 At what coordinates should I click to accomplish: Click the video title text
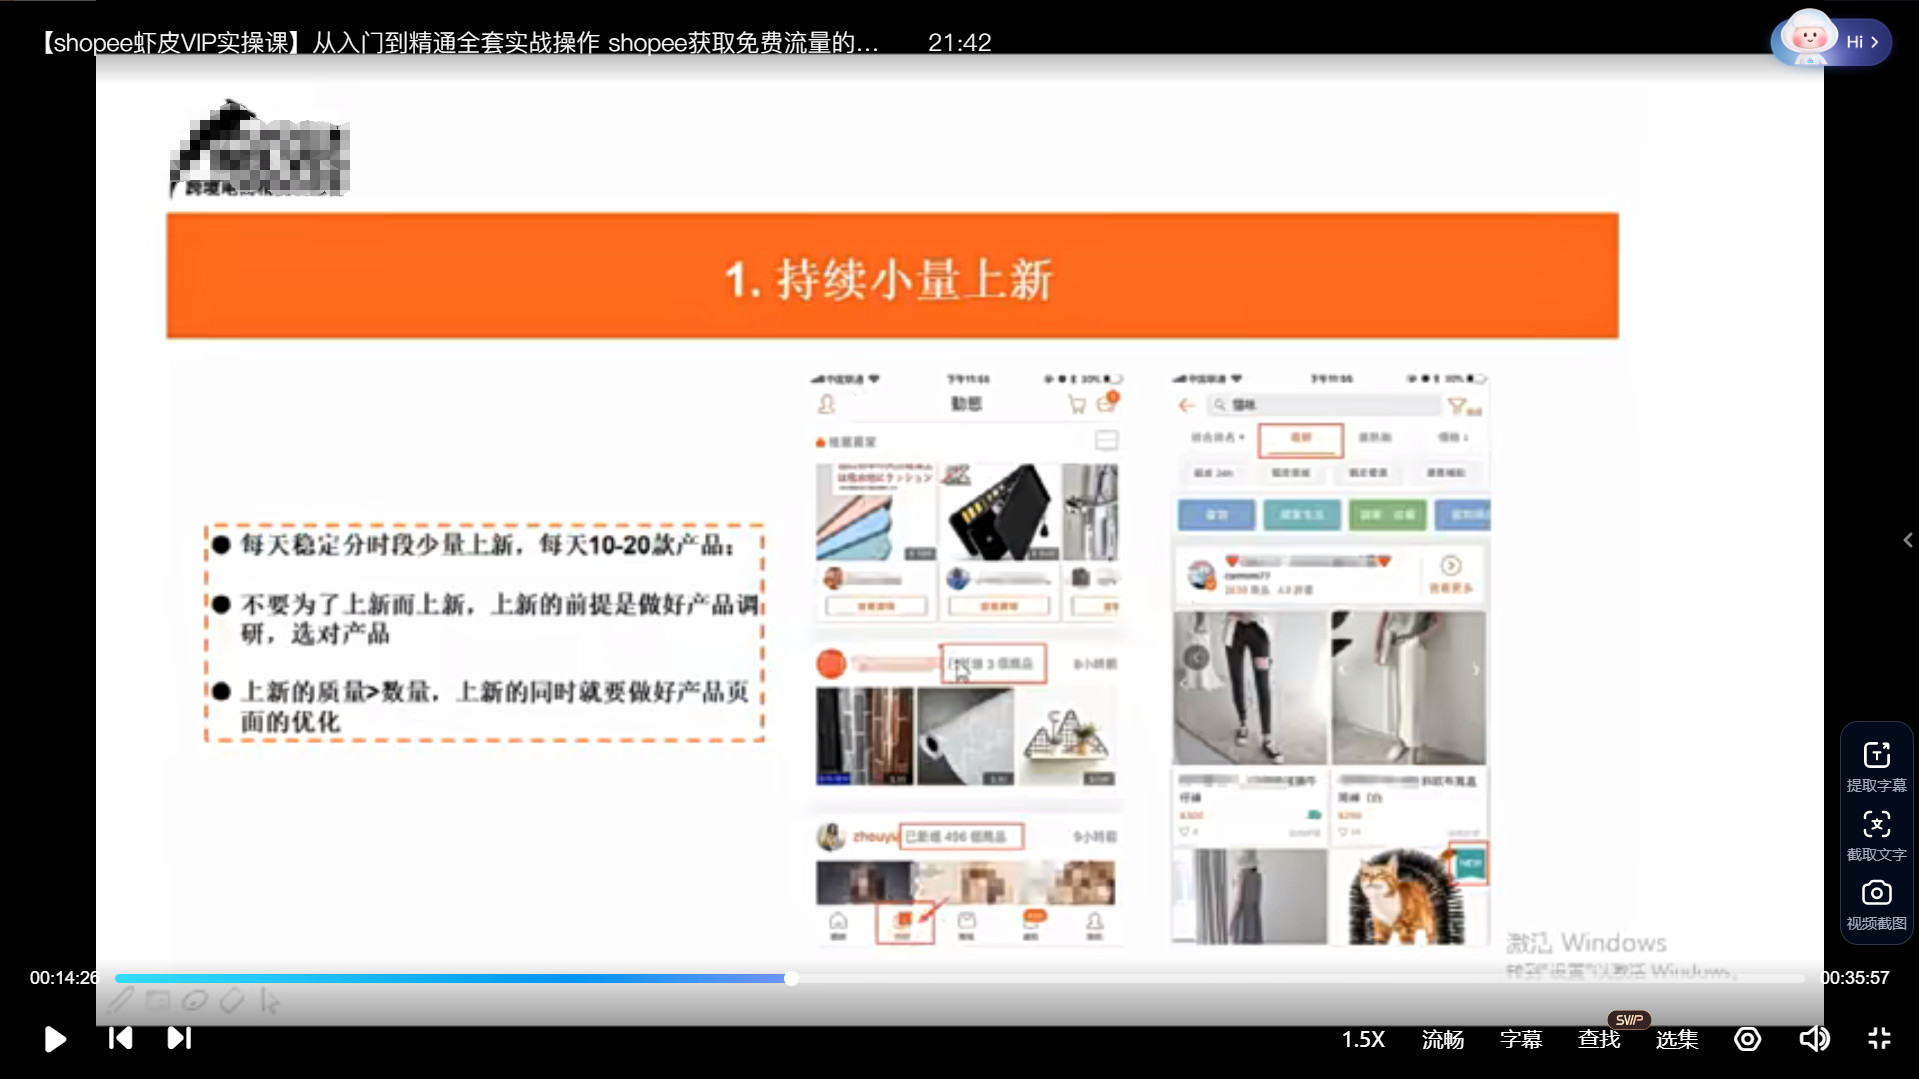[x=460, y=42]
